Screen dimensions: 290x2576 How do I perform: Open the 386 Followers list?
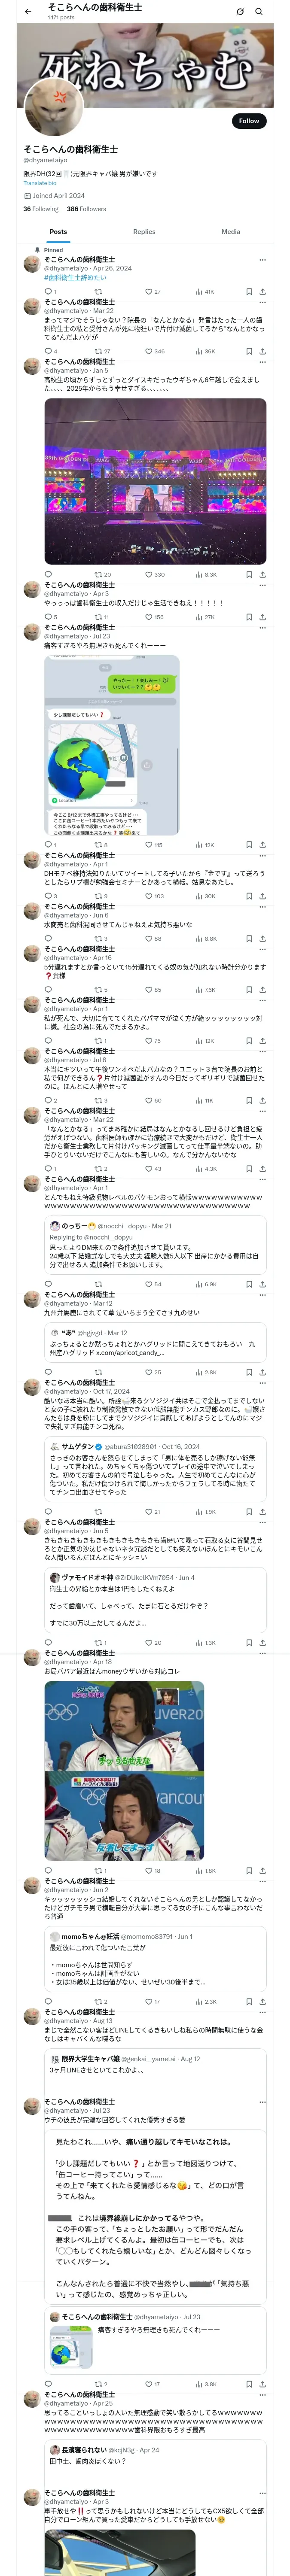(x=86, y=209)
